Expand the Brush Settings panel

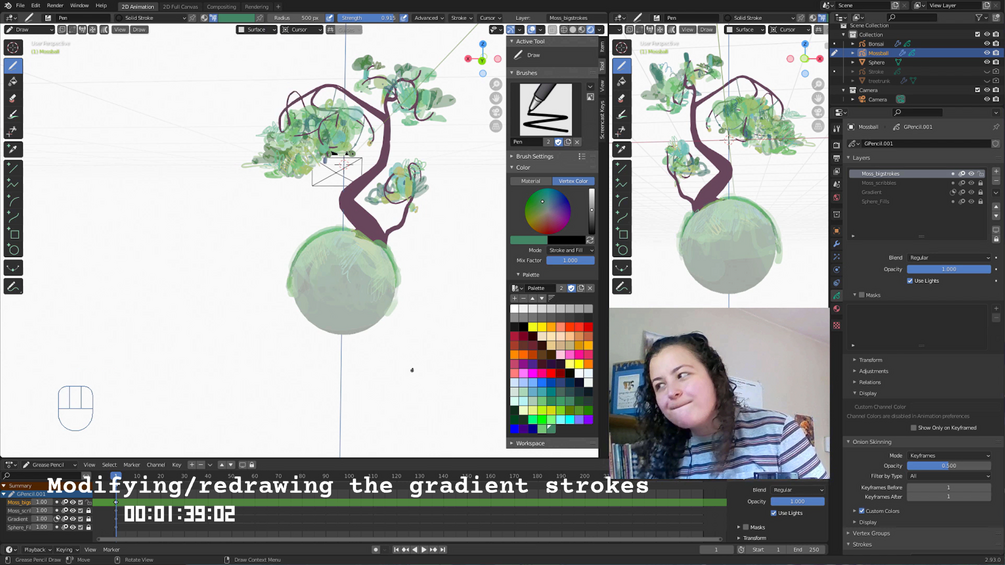[x=535, y=156]
